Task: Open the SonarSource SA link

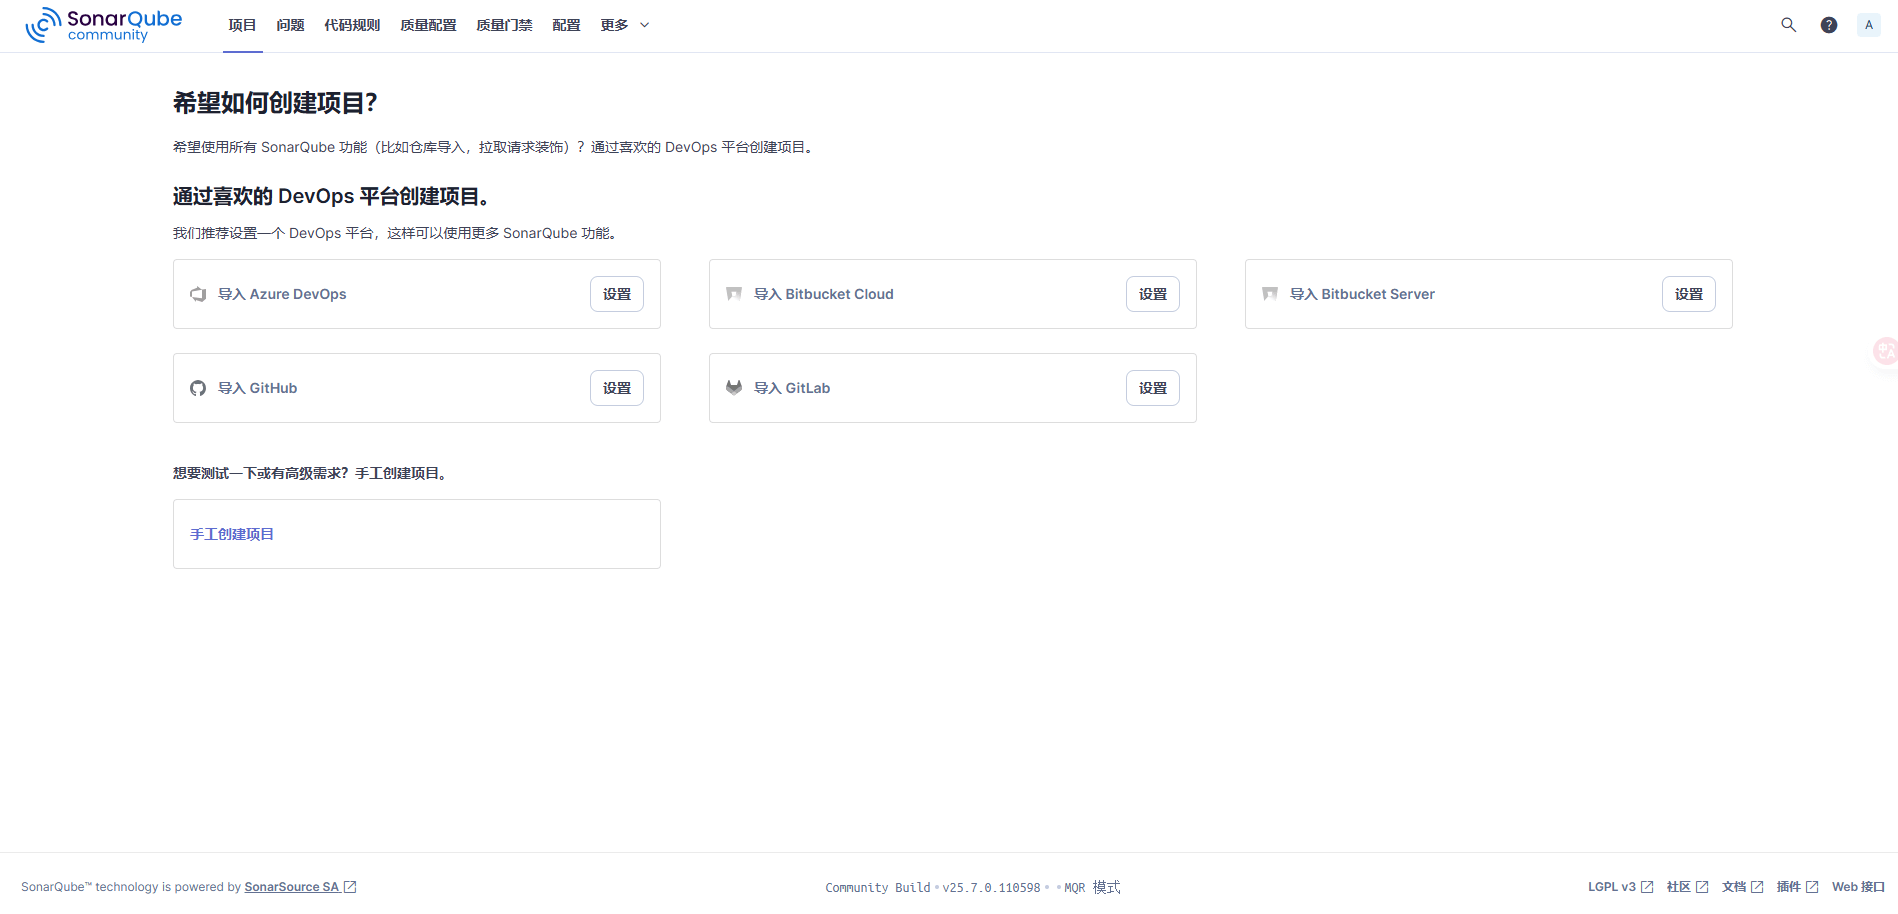Action: [x=292, y=887]
